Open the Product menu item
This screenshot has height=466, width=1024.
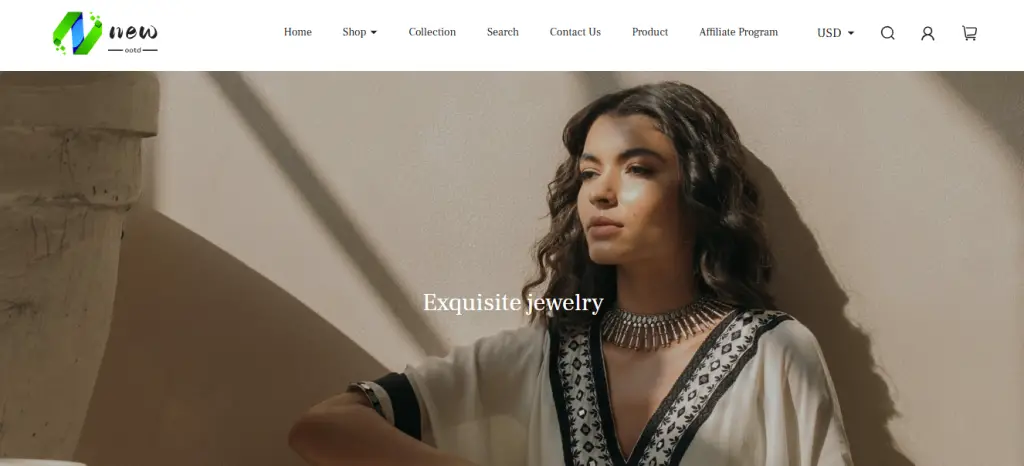pos(650,32)
